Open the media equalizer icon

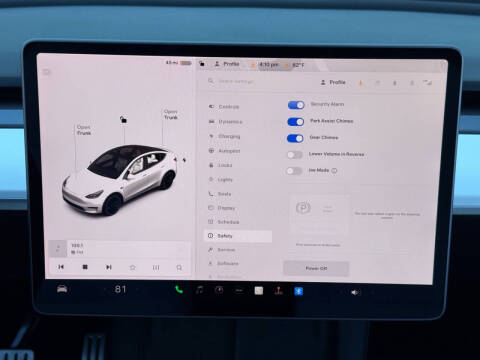[156, 267]
